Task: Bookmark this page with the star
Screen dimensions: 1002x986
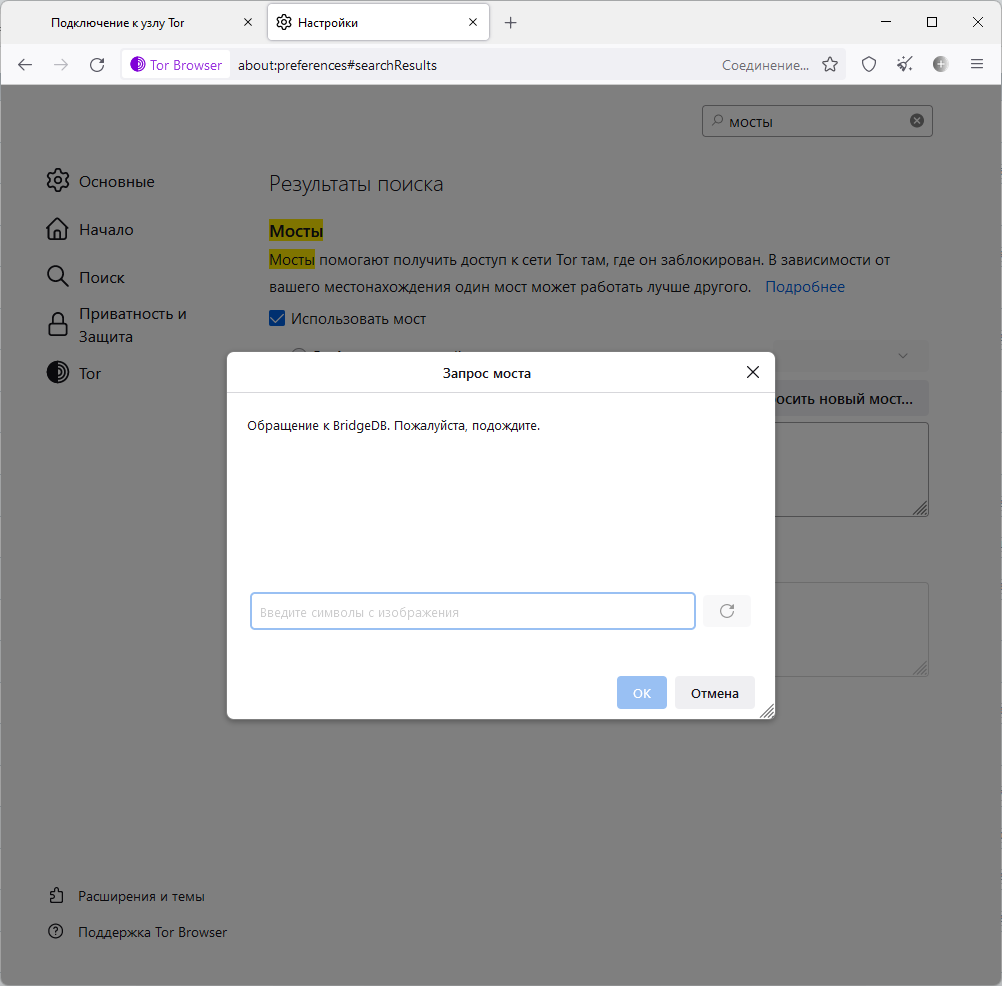Action: click(x=829, y=65)
